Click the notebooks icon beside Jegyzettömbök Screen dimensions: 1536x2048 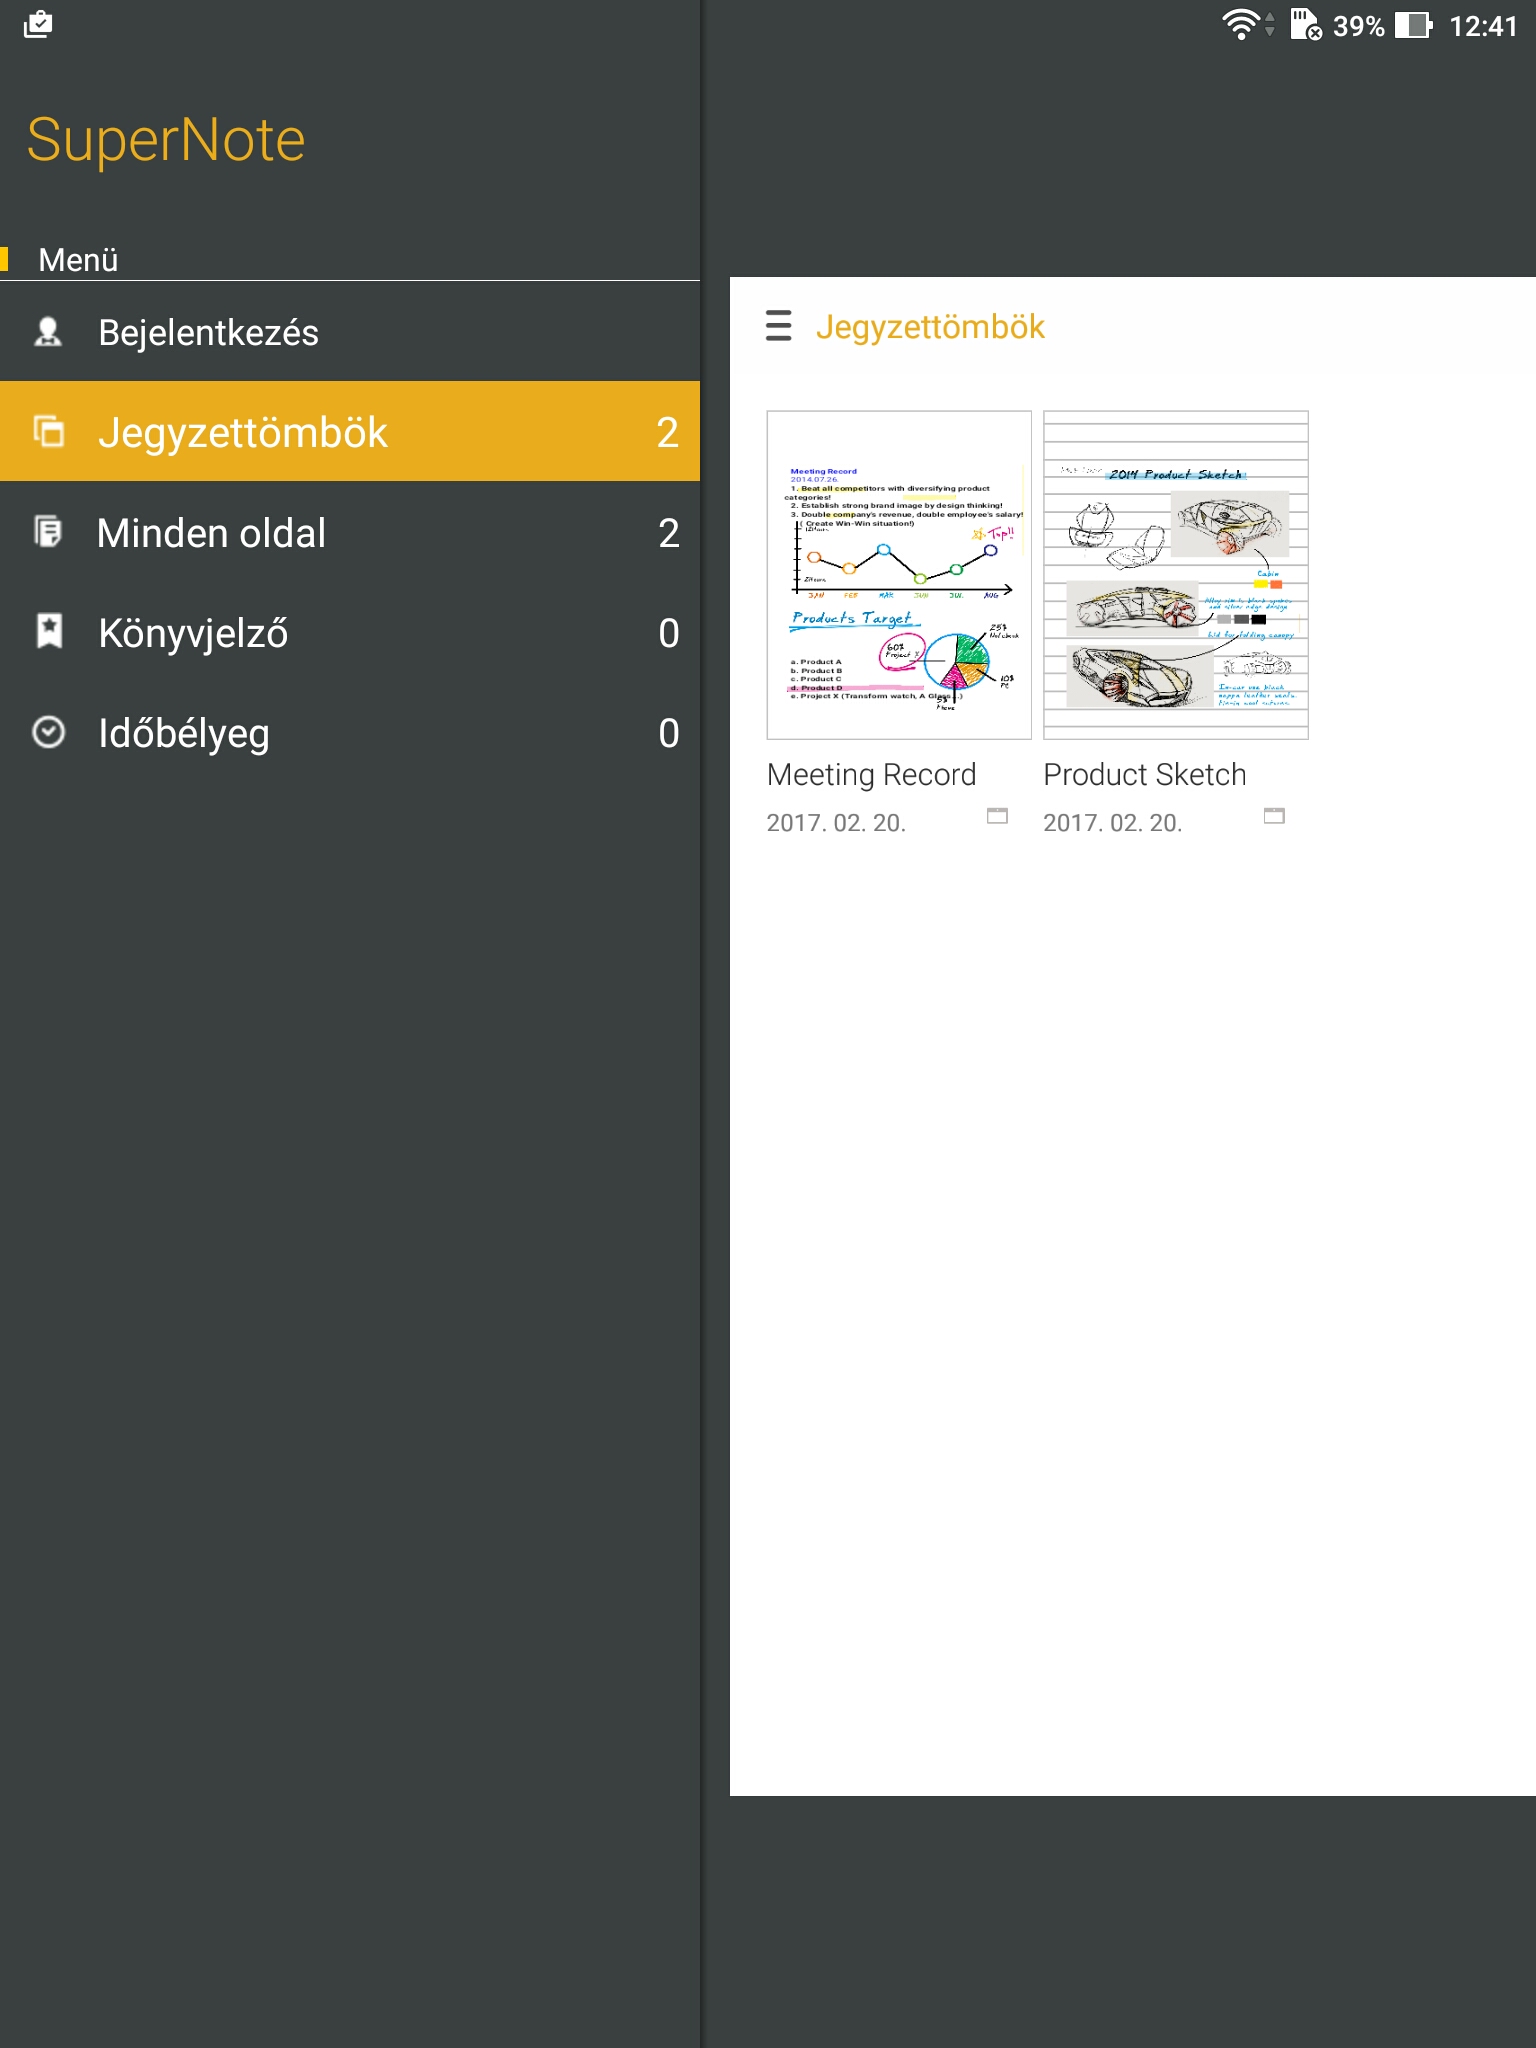click(x=48, y=431)
